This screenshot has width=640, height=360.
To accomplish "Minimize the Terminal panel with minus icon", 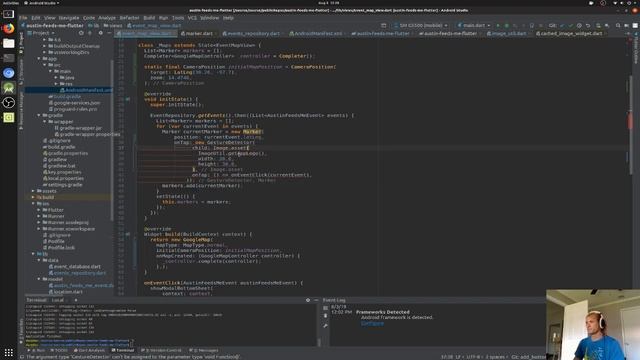I will [x=316, y=300].
